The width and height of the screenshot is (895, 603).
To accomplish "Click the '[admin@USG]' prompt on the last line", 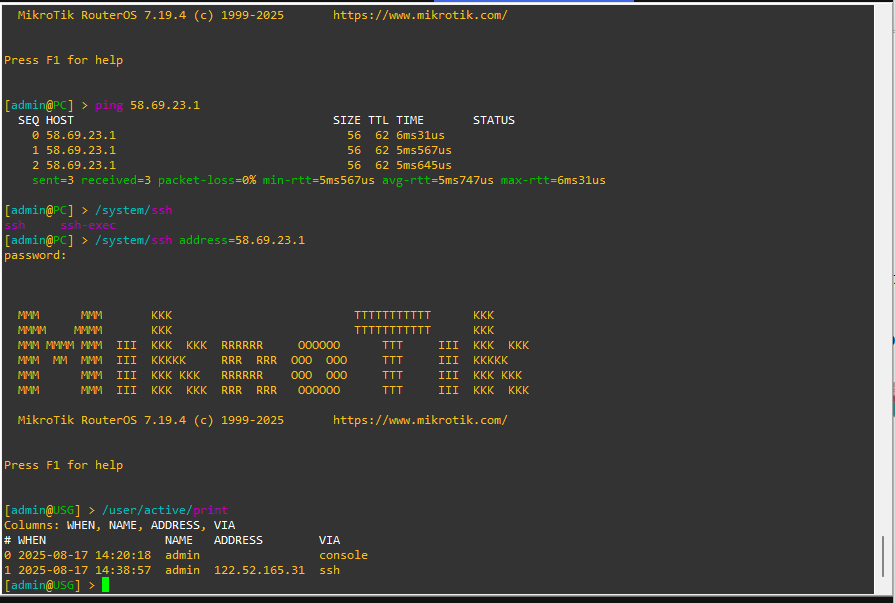I will point(43,585).
